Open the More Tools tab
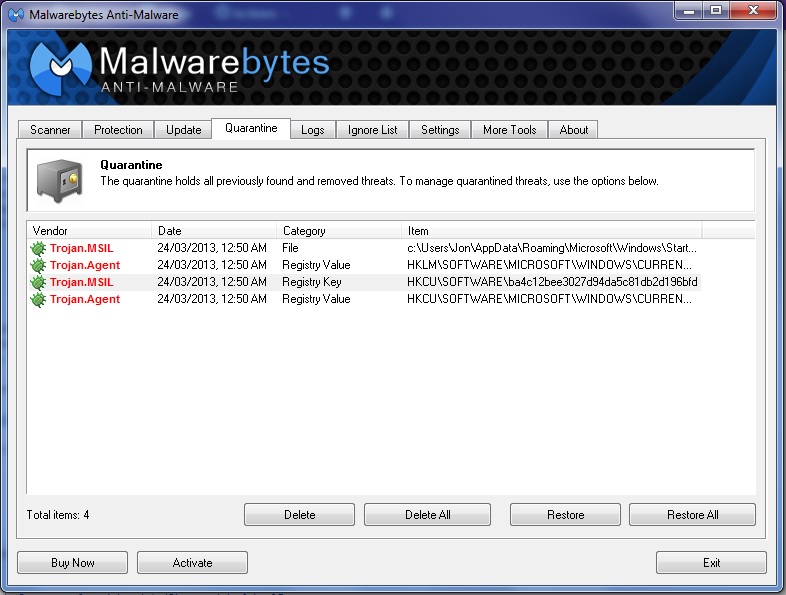Screen dimensions: 786x595 510,130
